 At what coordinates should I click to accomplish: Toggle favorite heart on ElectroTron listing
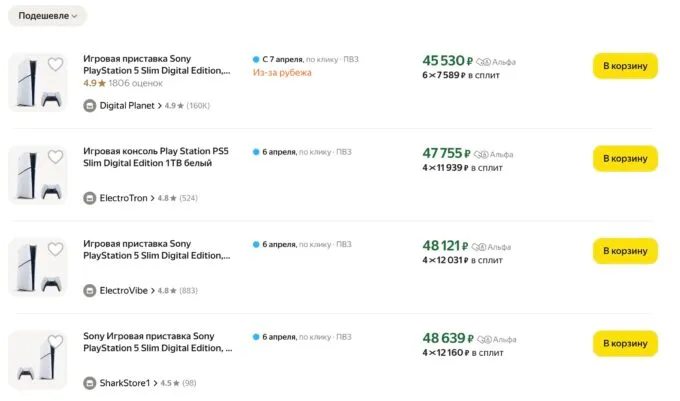coord(55,157)
